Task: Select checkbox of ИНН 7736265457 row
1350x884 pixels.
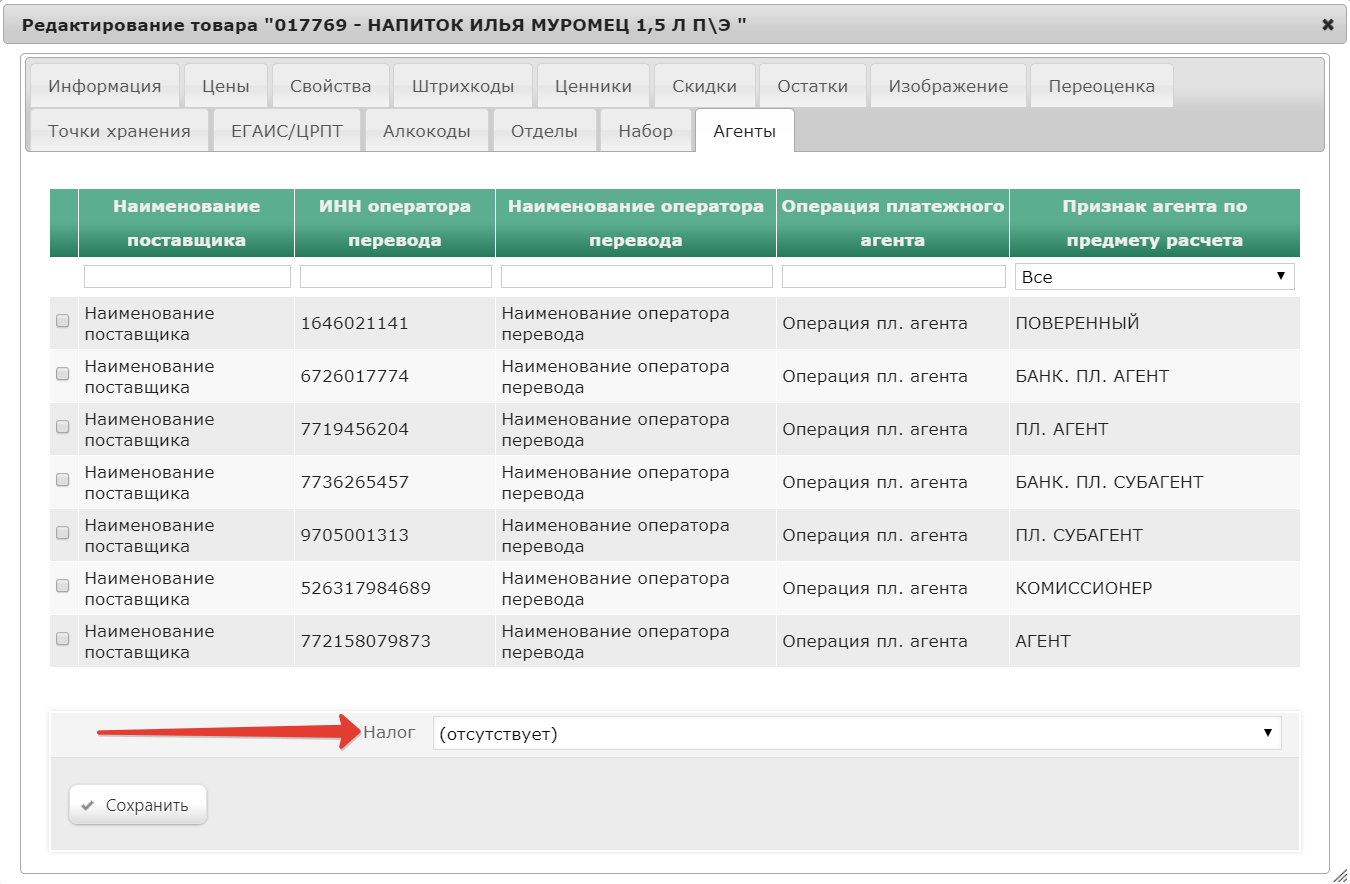Action: [63, 480]
